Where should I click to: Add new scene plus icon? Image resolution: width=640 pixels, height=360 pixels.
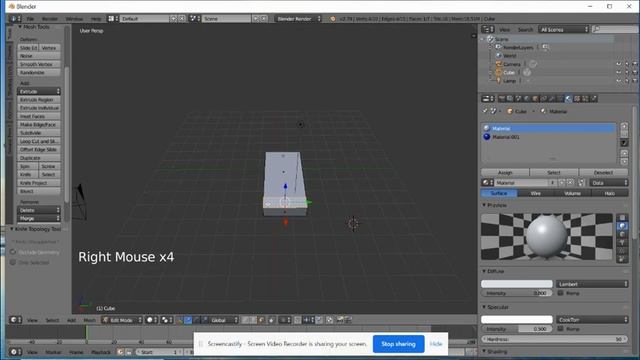point(256,19)
